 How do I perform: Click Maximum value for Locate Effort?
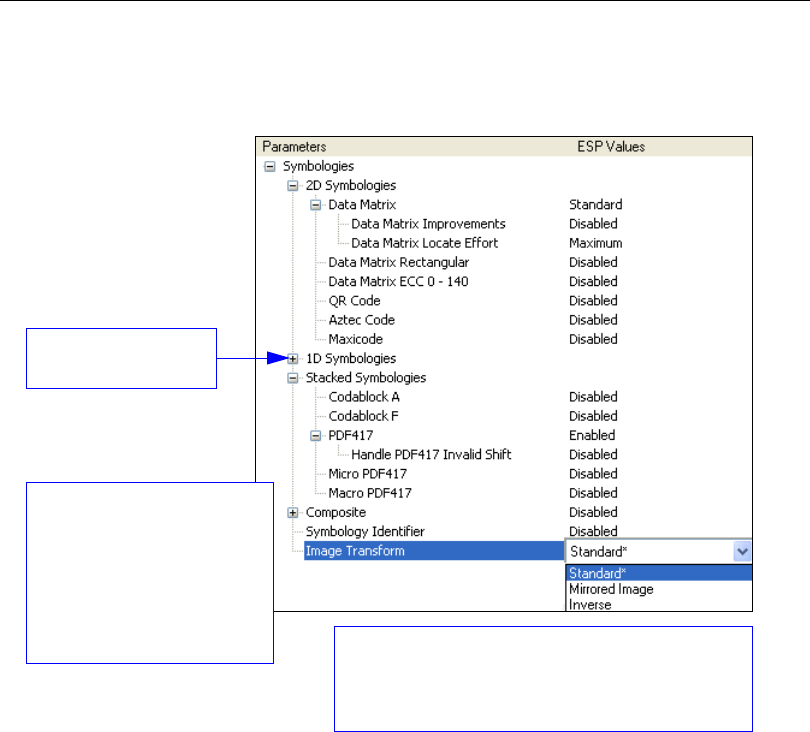tap(596, 243)
